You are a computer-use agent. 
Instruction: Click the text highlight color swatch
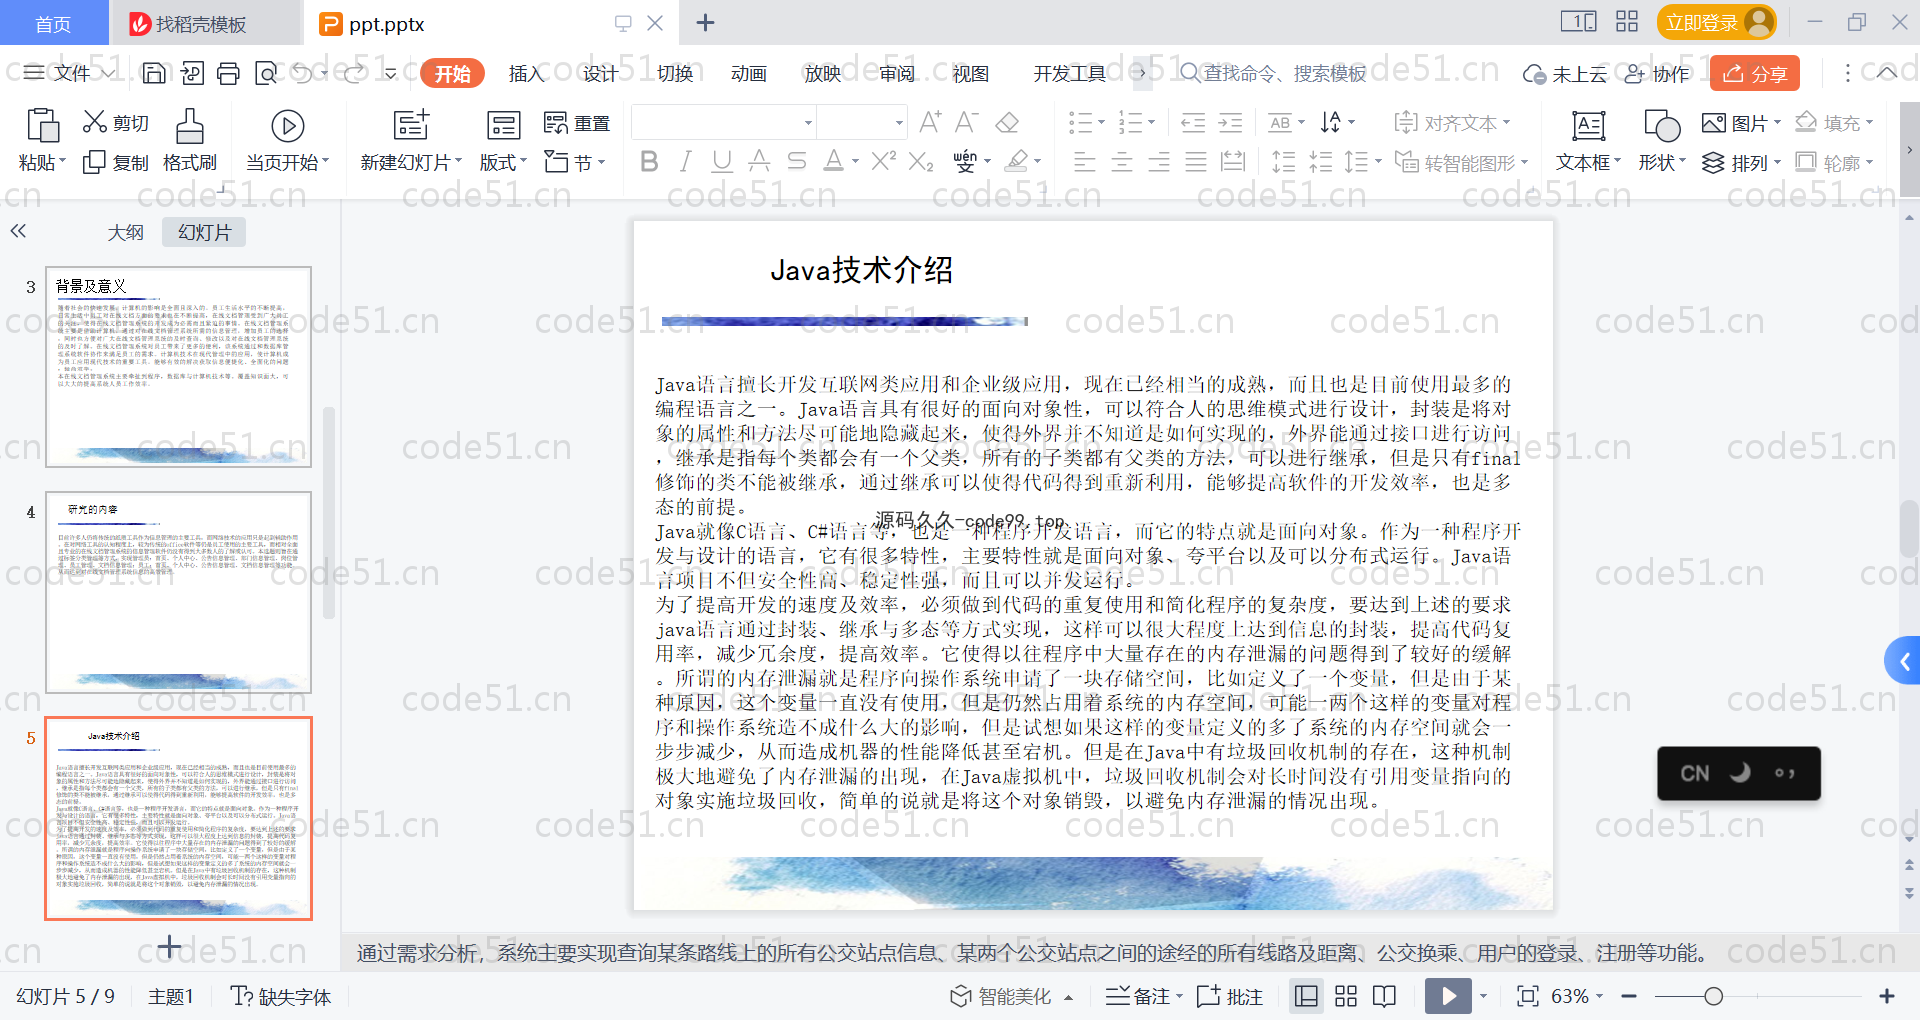pyautogui.click(x=1017, y=161)
